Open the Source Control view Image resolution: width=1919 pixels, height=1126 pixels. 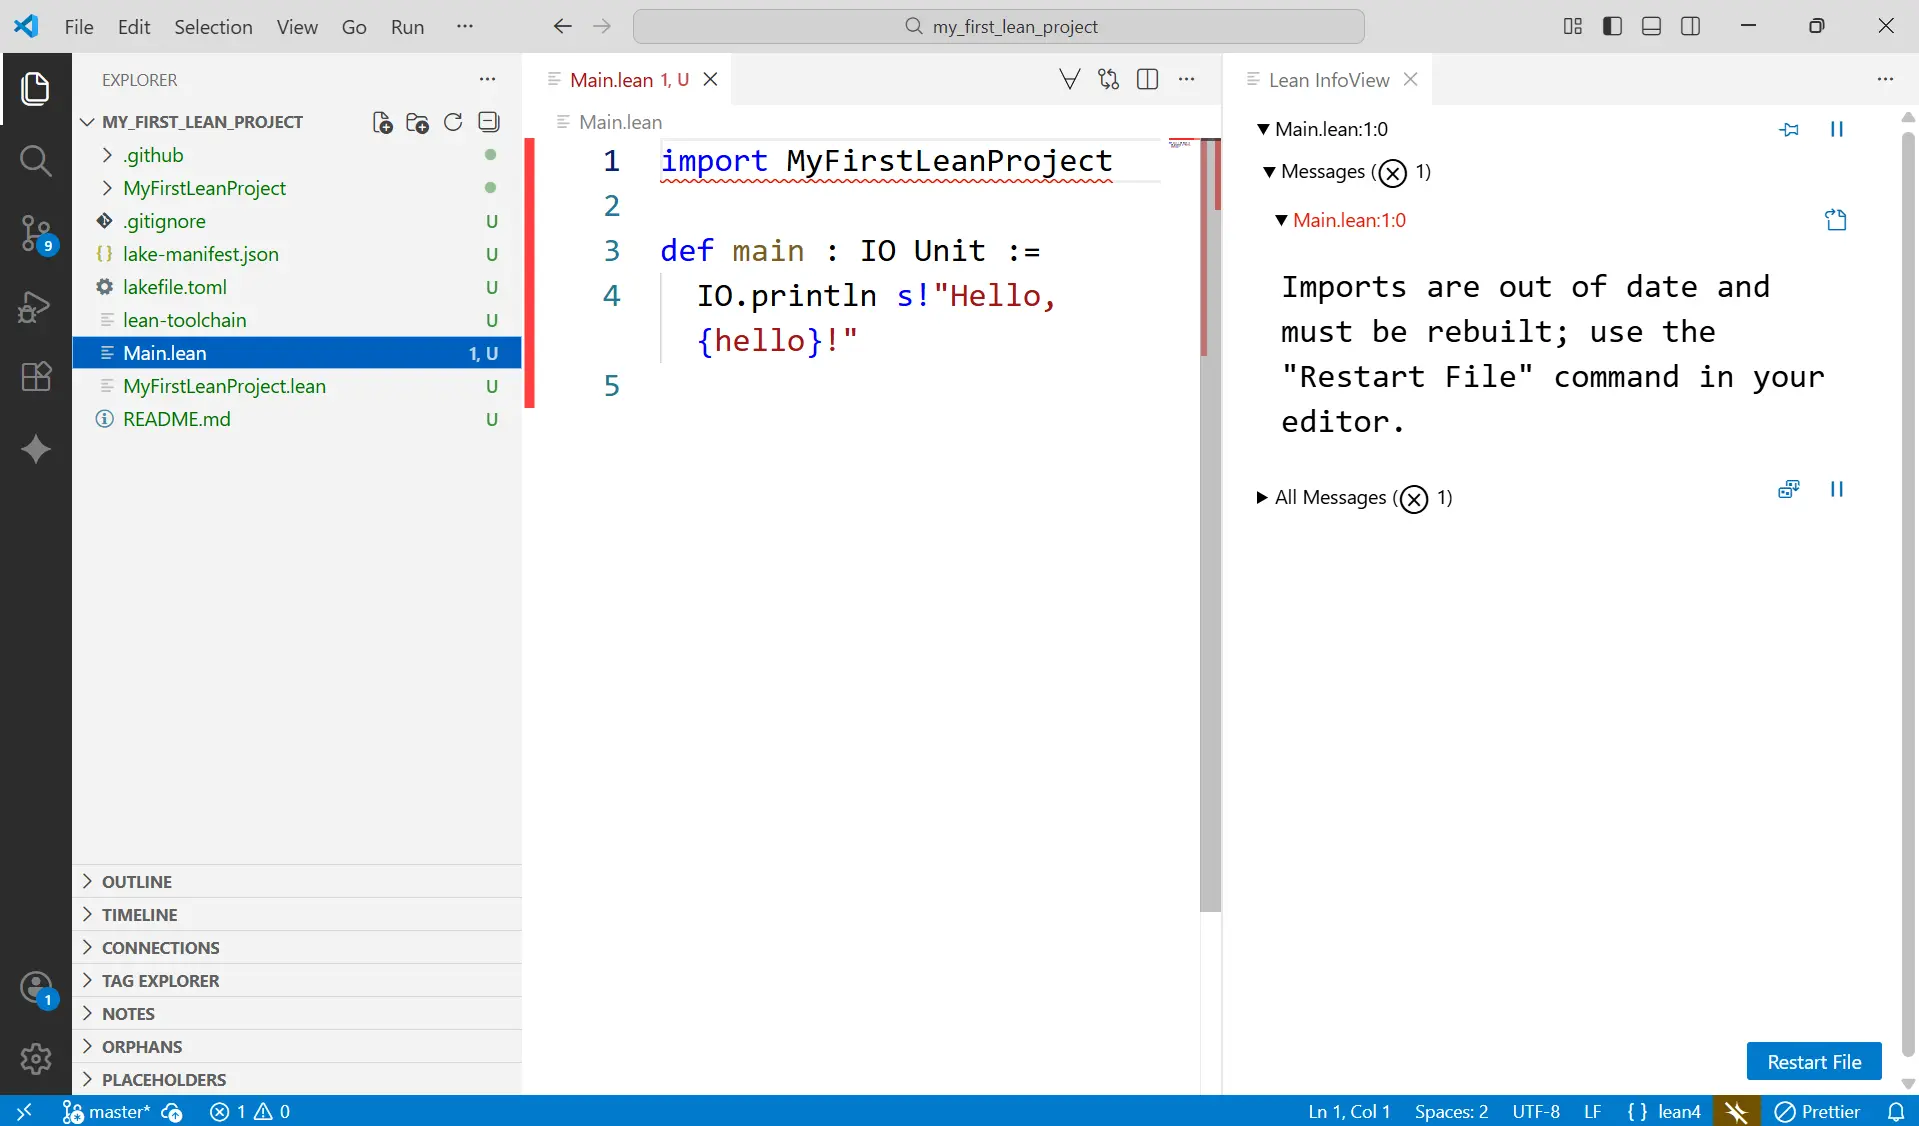tap(36, 233)
